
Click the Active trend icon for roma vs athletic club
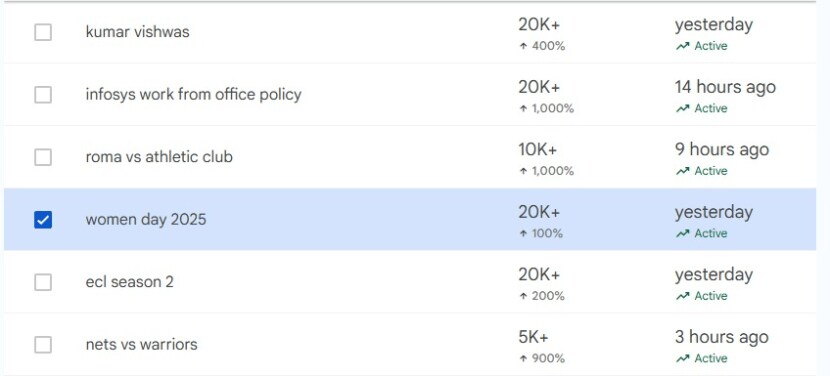(x=682, y=171)
